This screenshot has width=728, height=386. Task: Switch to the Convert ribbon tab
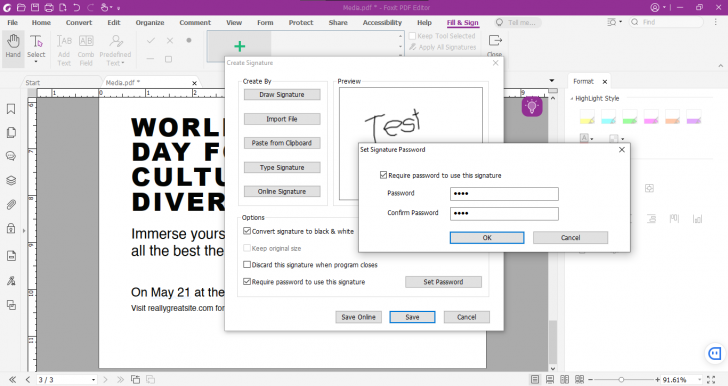point(79,22)
